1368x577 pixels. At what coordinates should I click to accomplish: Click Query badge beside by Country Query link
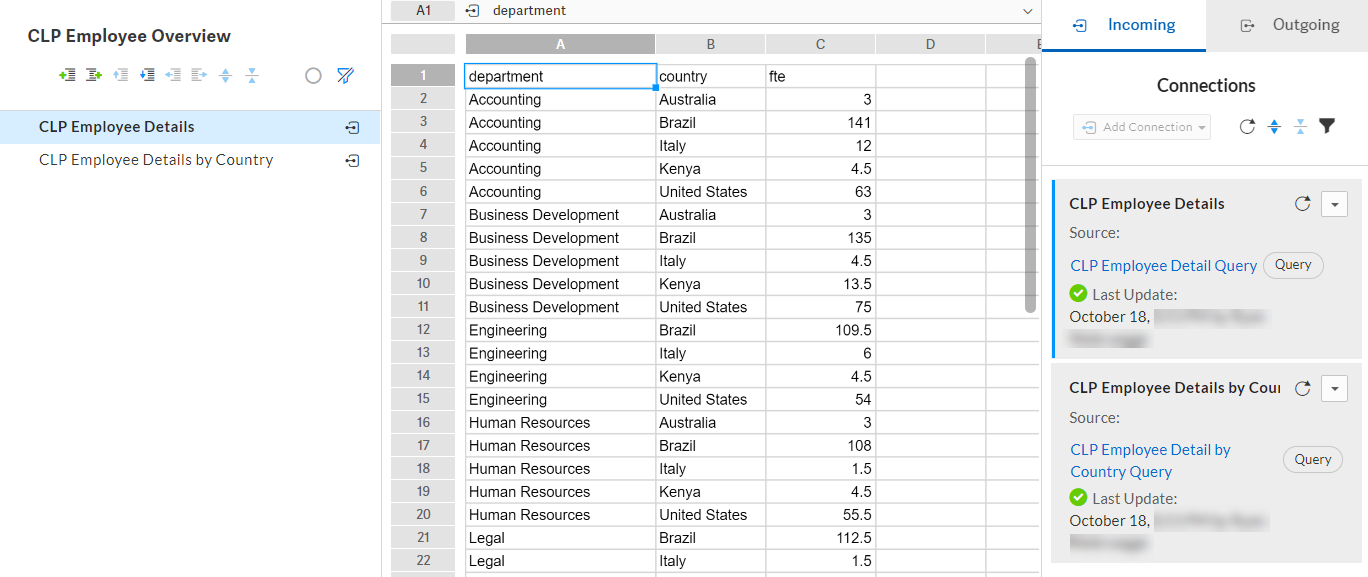(x=1313, y=460)
